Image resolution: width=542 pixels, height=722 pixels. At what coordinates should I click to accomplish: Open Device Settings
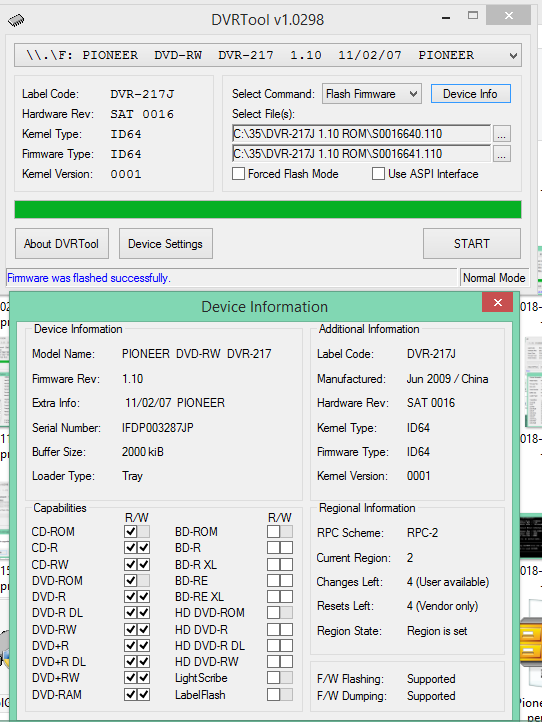(x=166, y=244)
